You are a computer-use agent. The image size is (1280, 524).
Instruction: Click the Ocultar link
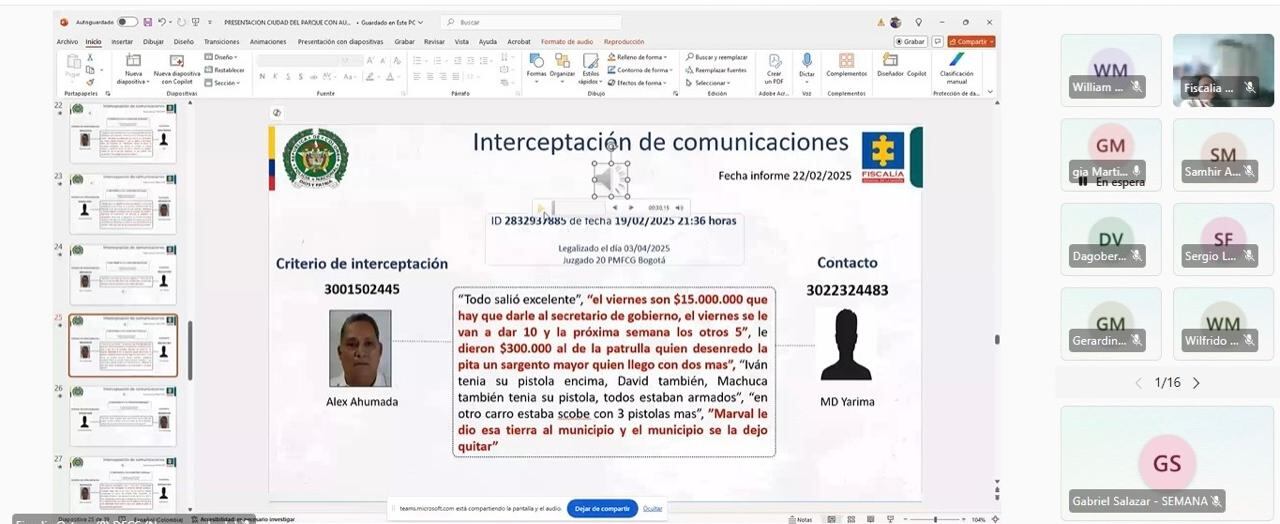coord(652,508)
